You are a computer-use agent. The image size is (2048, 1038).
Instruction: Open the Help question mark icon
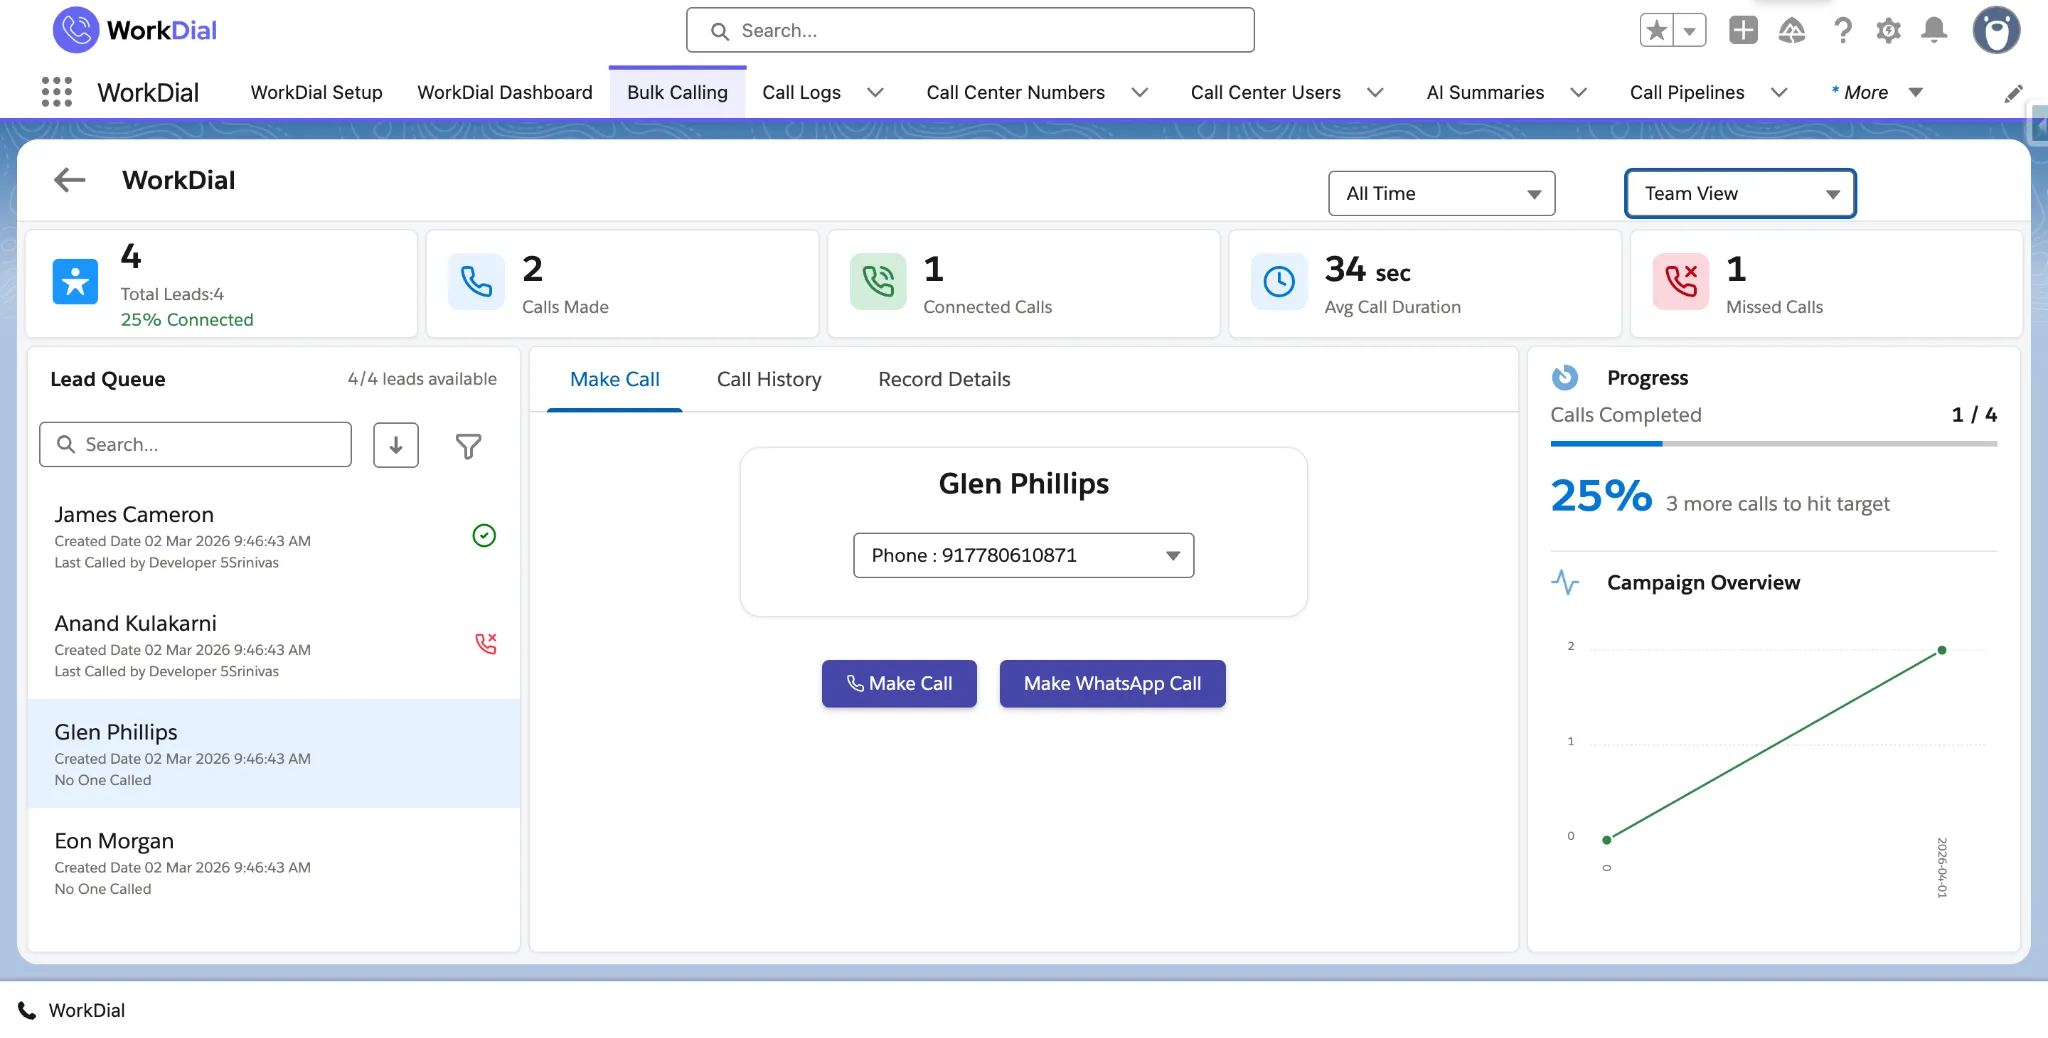1842,31
